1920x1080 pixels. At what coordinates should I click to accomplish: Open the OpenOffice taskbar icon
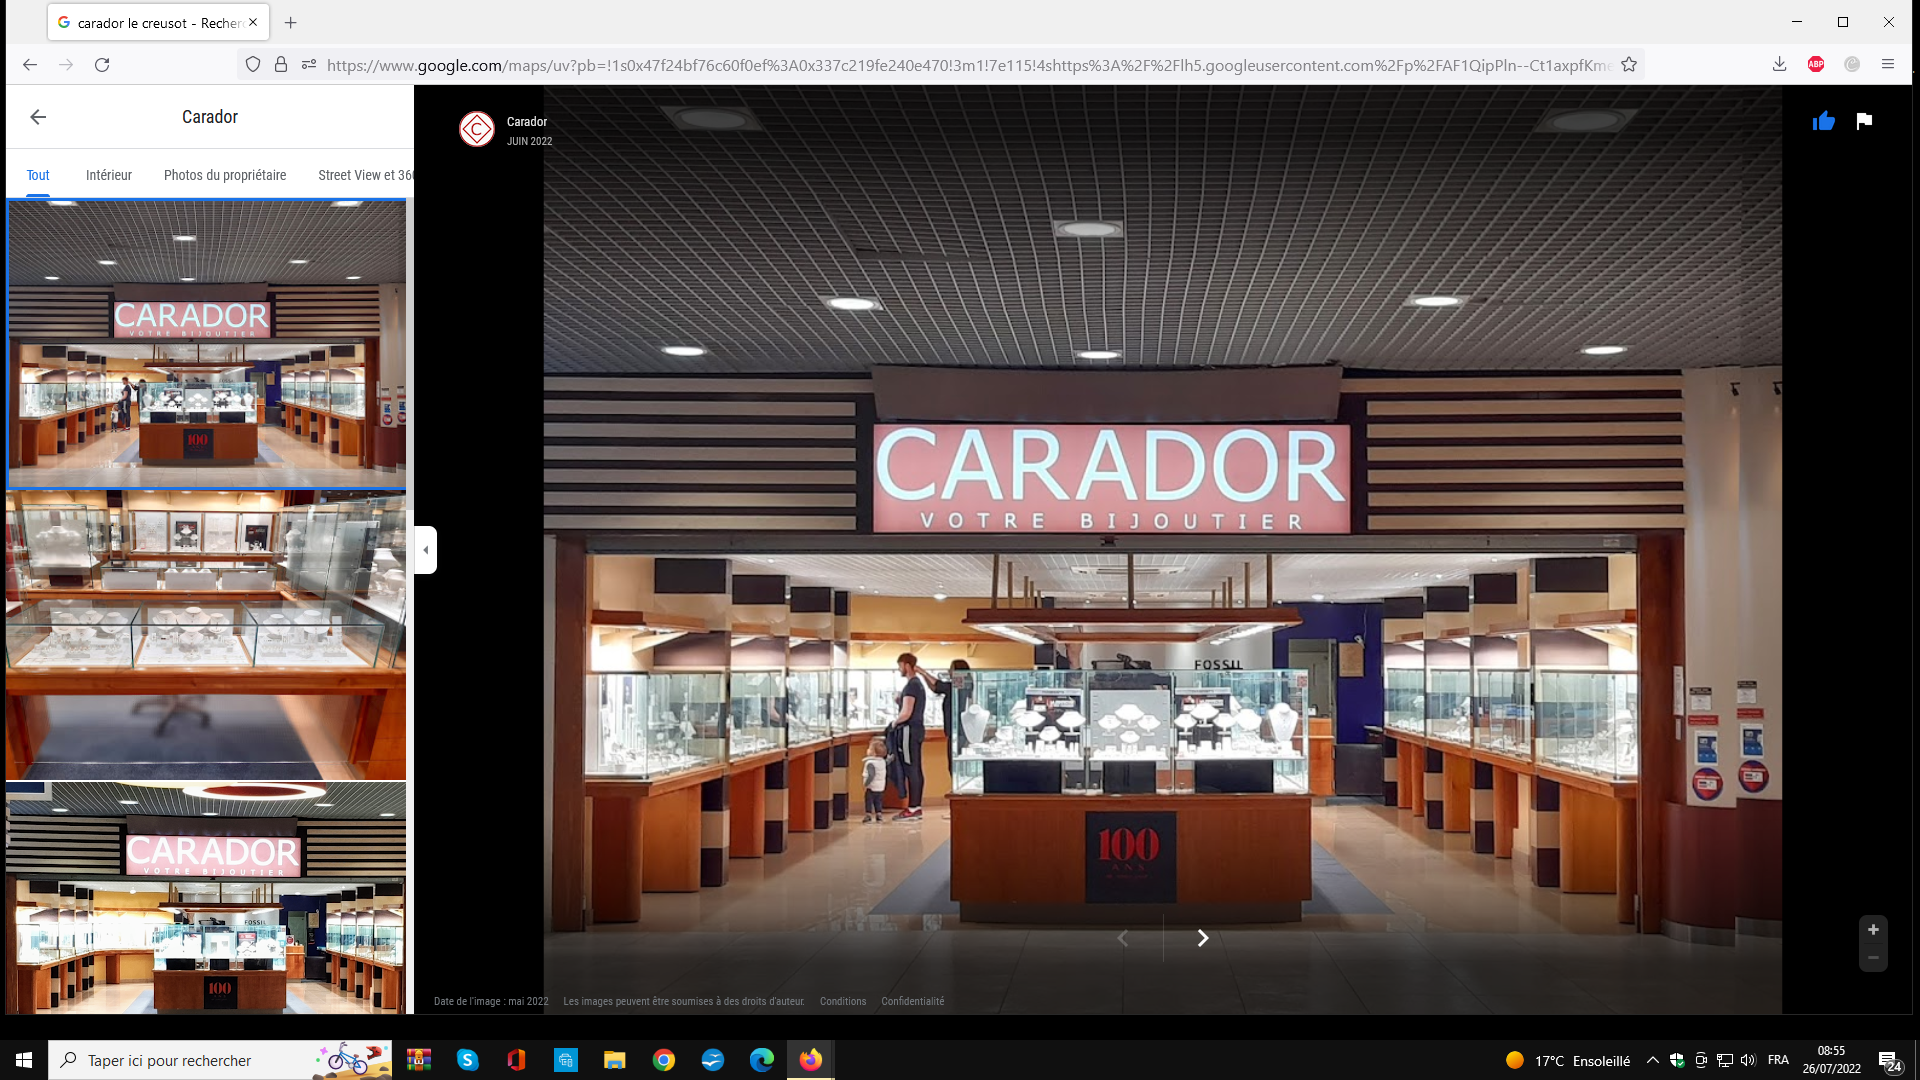pos(713,1060)
